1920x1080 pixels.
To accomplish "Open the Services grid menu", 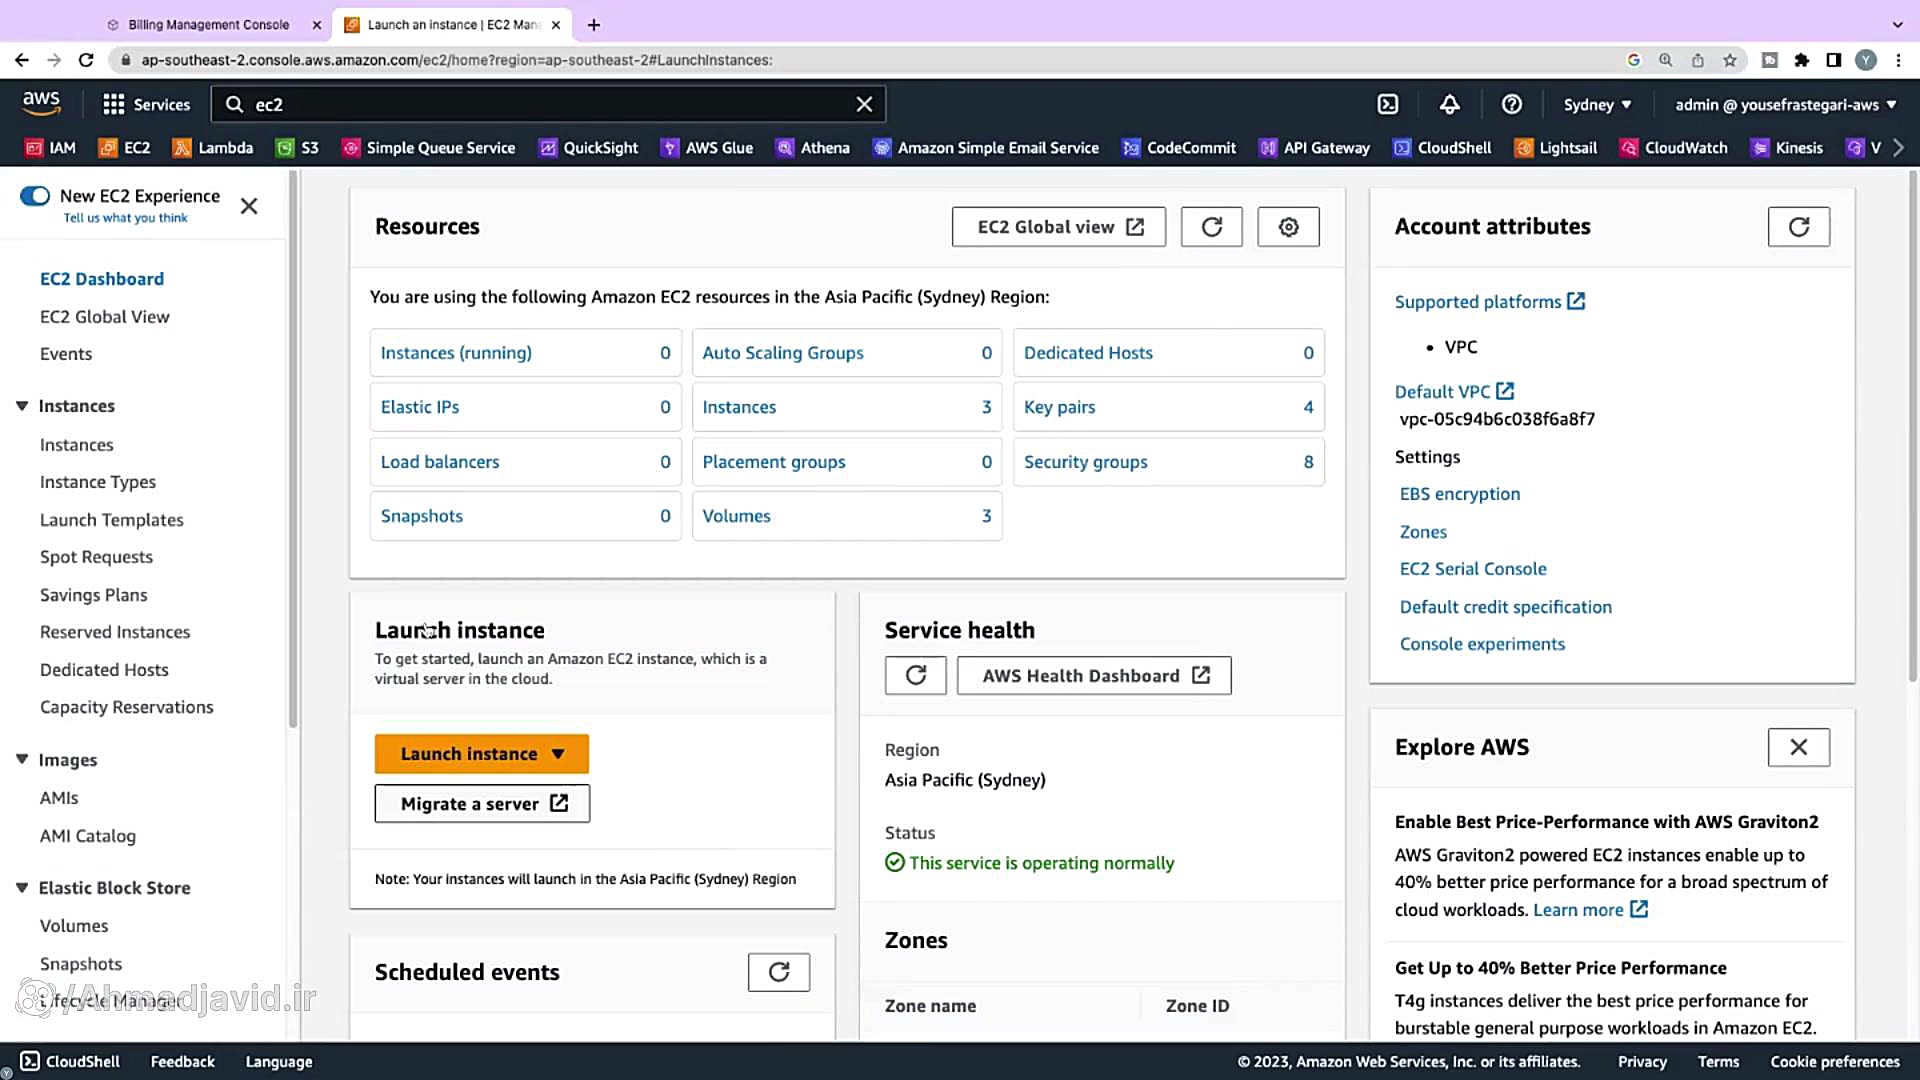I will pos(146,104).
